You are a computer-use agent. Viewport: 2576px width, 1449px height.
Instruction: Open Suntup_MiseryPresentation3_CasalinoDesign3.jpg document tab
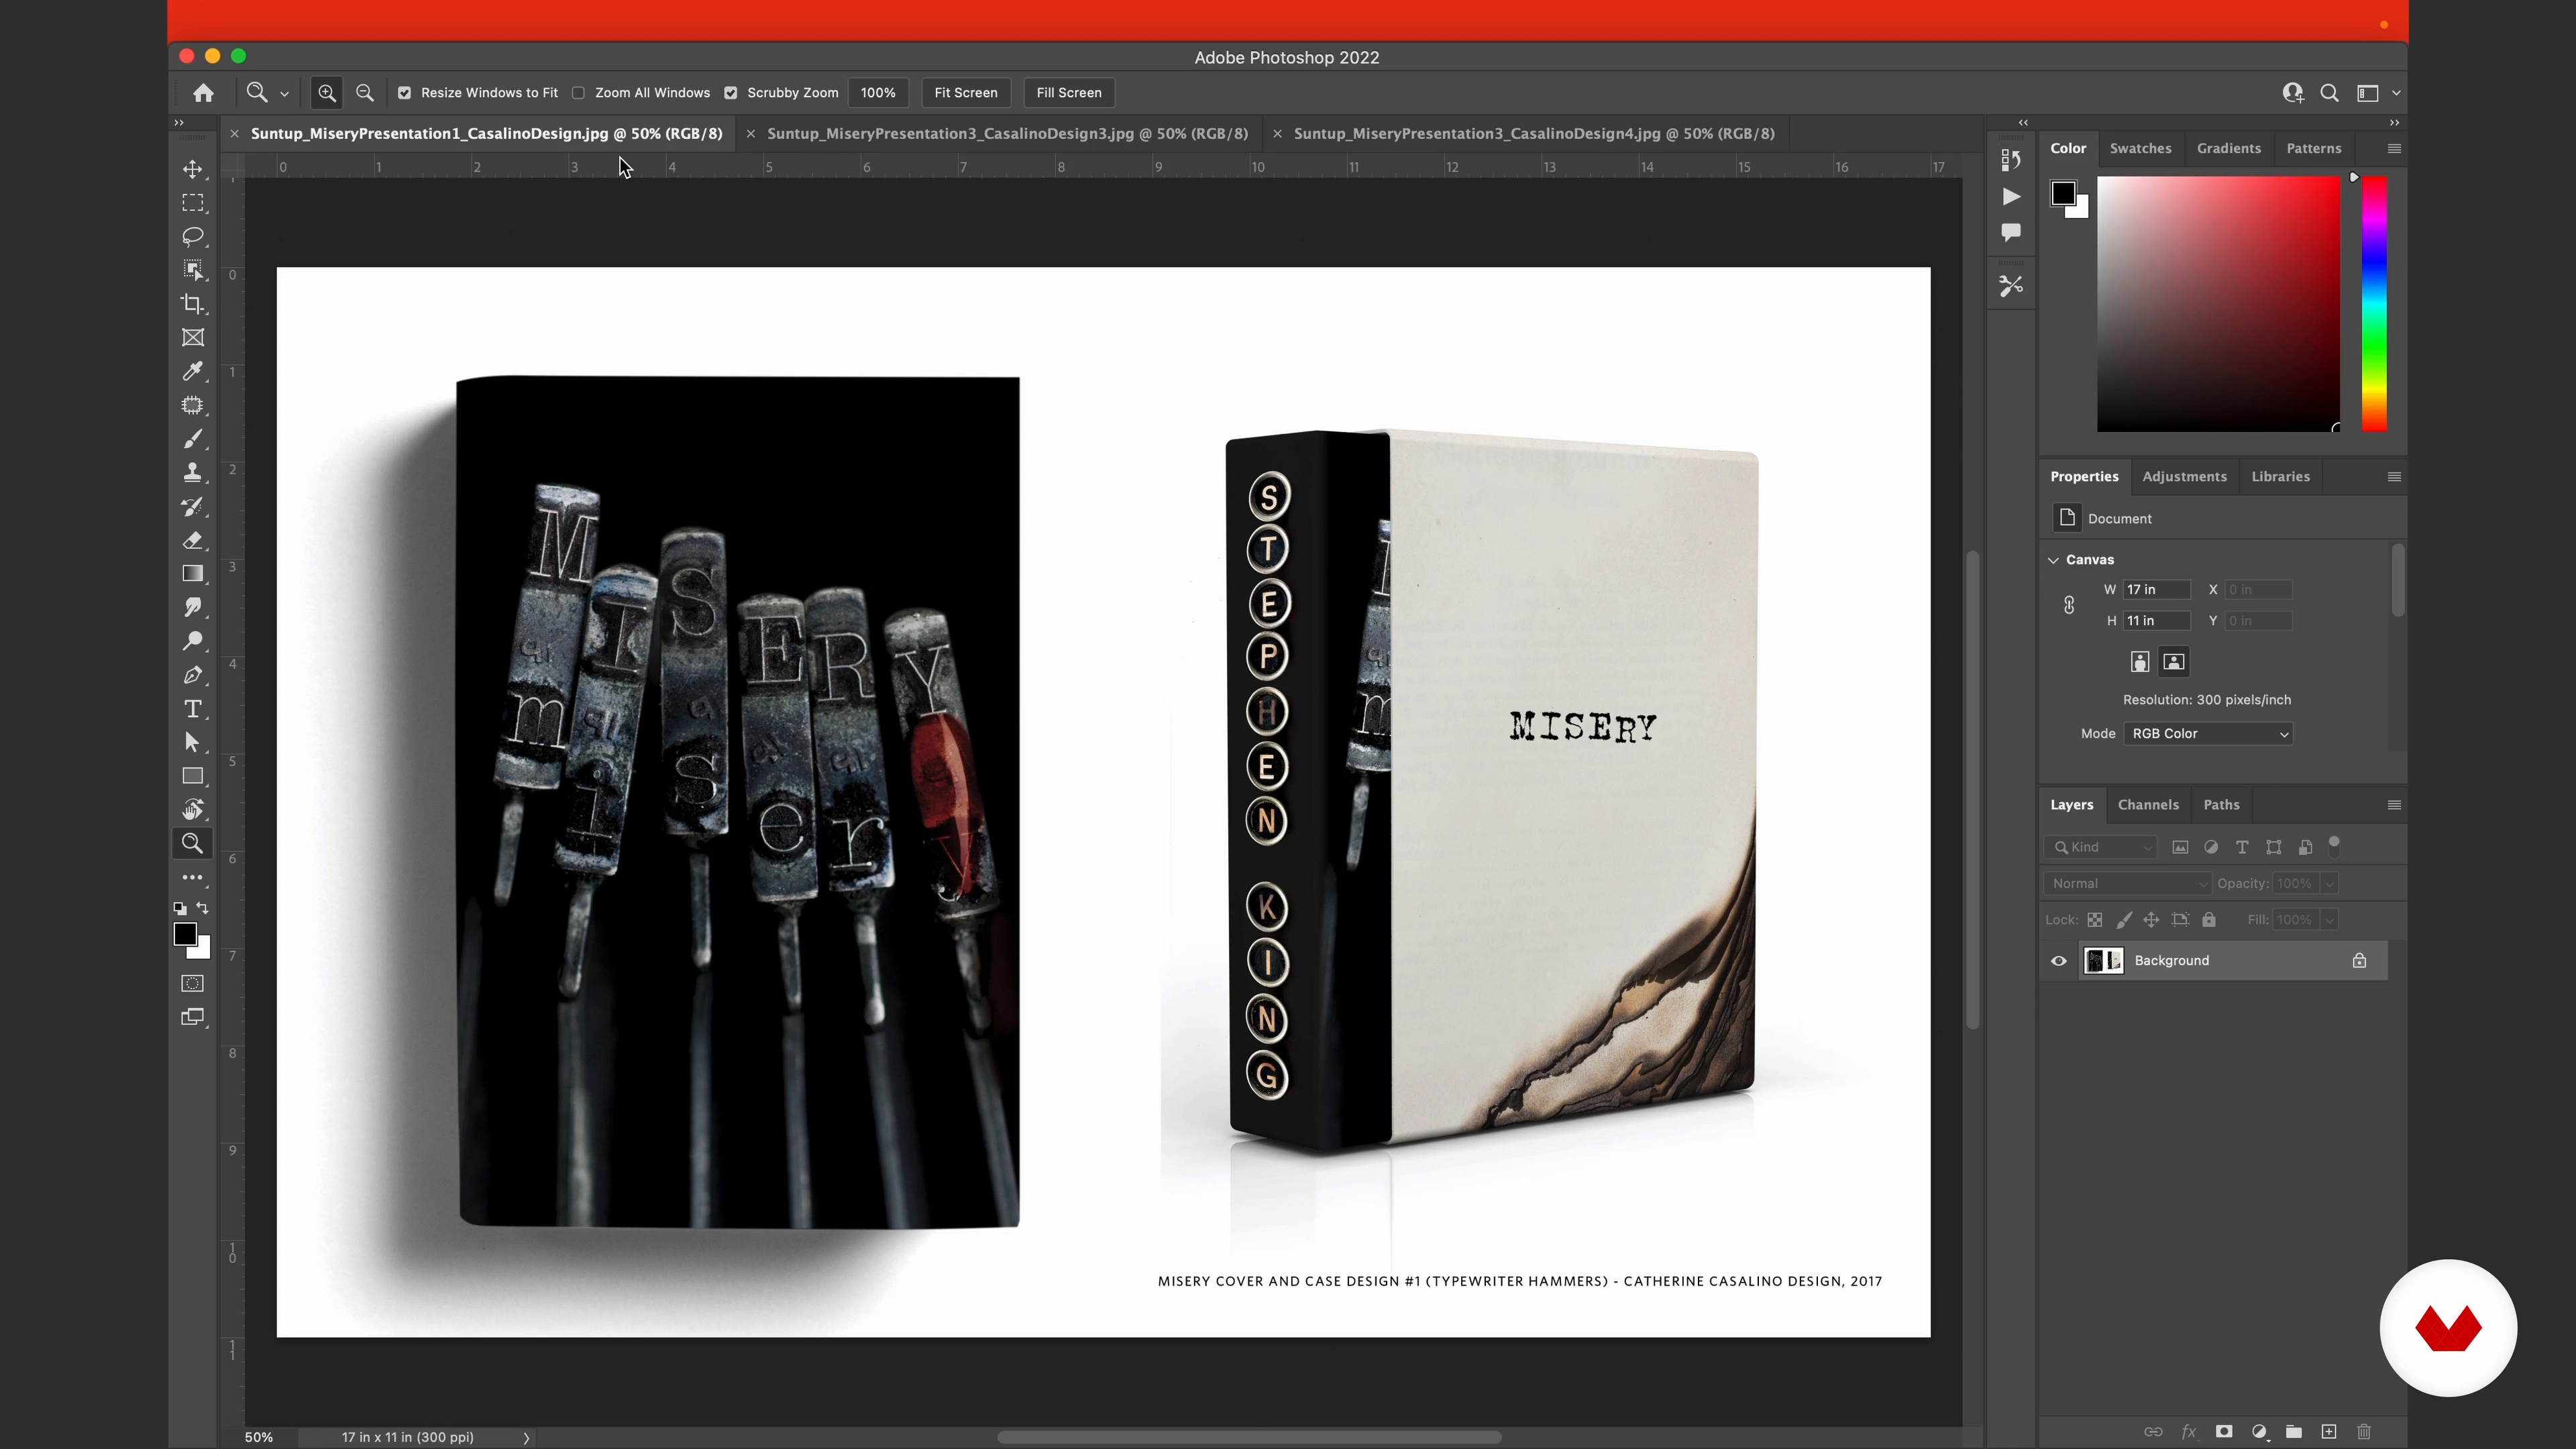(1007, 134)
